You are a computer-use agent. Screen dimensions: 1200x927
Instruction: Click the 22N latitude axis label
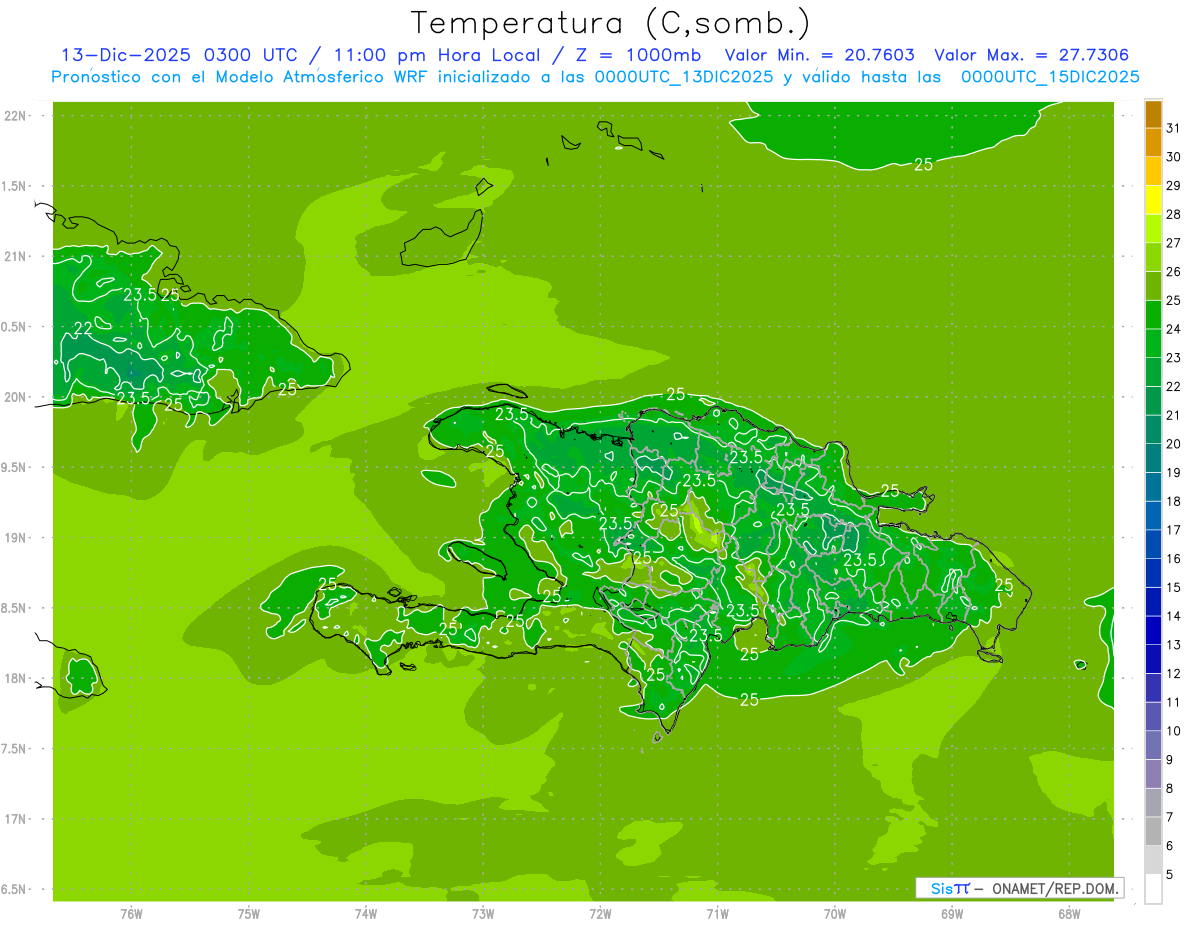pyautogui.click(x=16, y=116)
